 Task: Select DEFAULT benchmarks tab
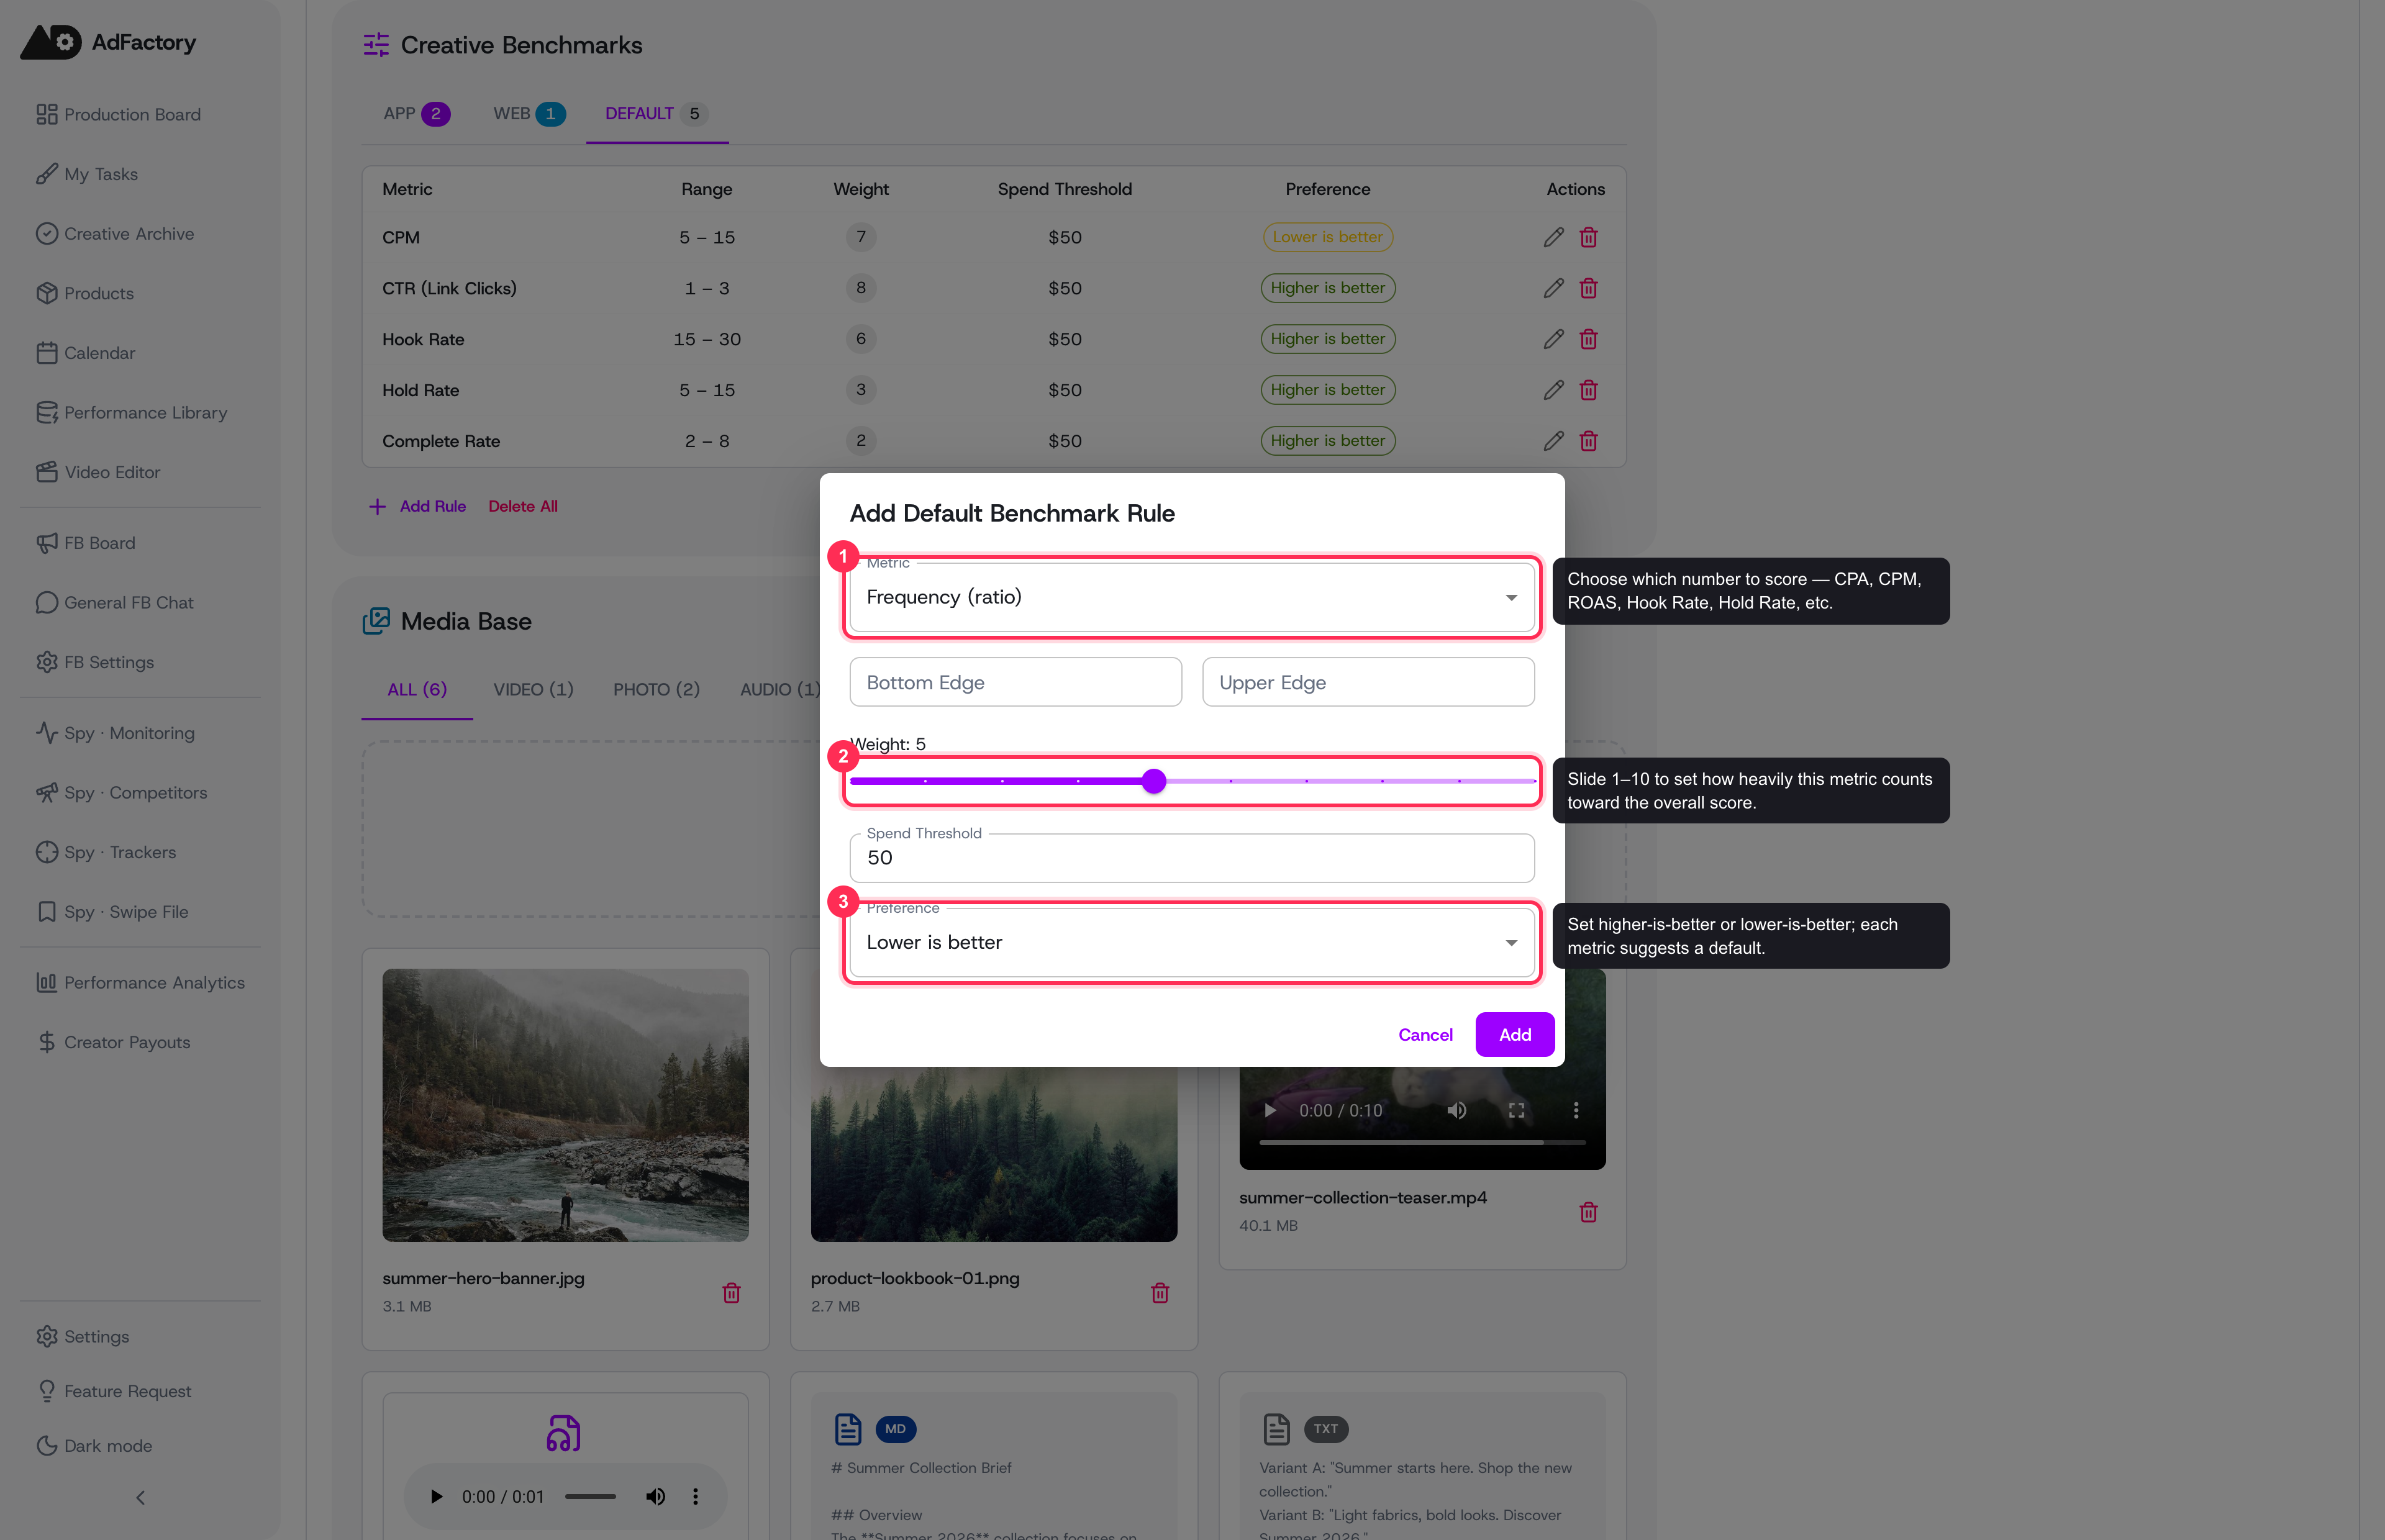tap(656, 114)
